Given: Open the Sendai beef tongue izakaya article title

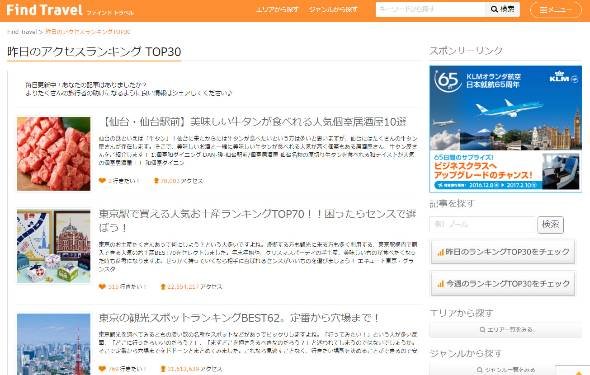Looking at the screenshot, I should (x=254, y=122).
